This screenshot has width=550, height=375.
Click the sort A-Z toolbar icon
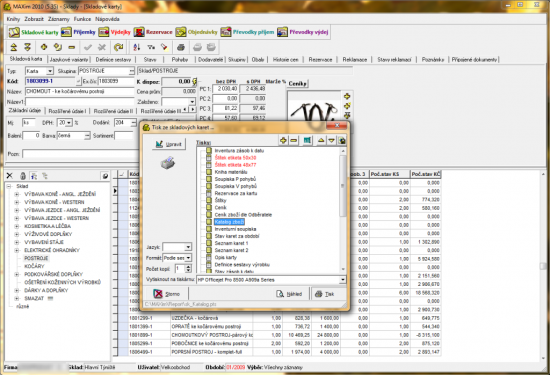point(137,47)
